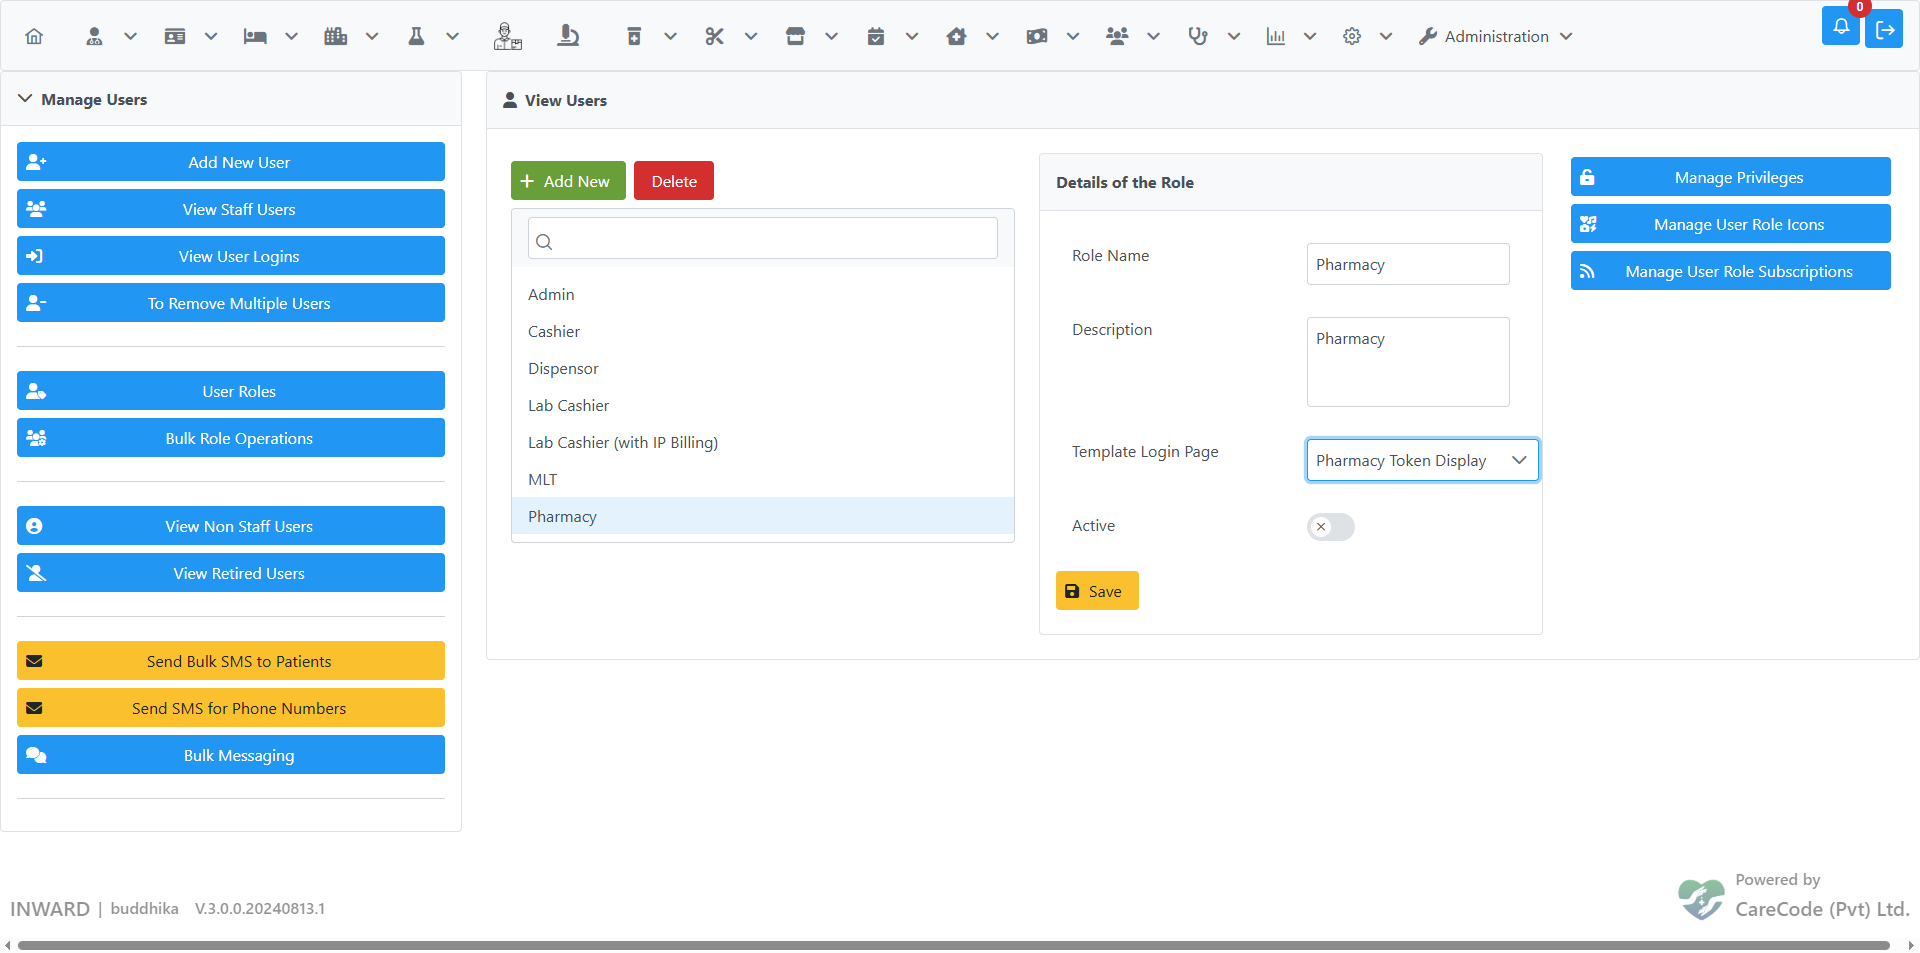The width and height of the screenshot is (1920, 953).
Task: Select the Pharmacy role in list
Action: [x=763, y=516]
